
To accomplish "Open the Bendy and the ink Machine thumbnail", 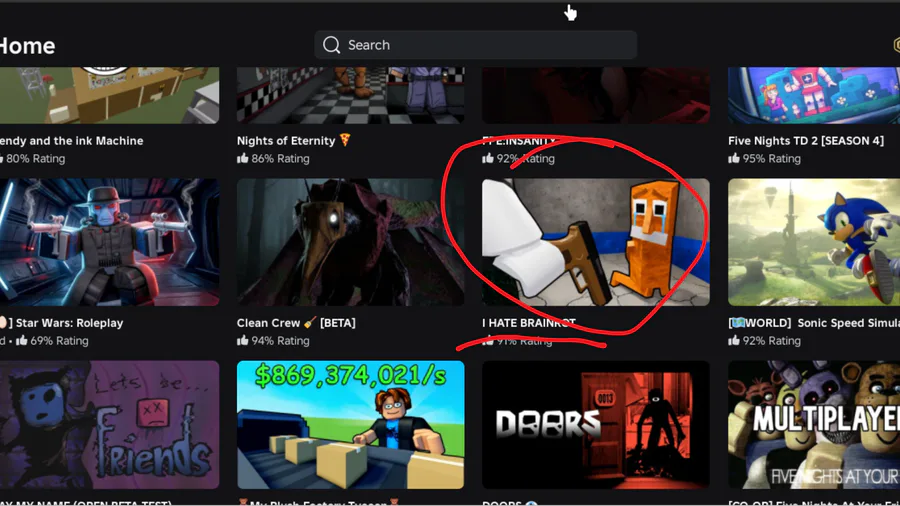I will 109,95.
